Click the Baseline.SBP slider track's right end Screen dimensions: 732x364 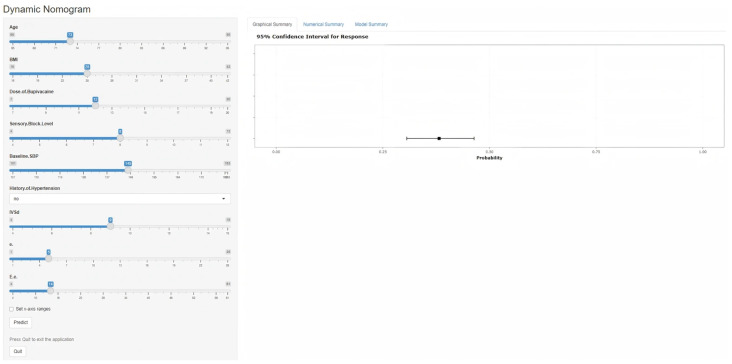[x=228, y=170]
